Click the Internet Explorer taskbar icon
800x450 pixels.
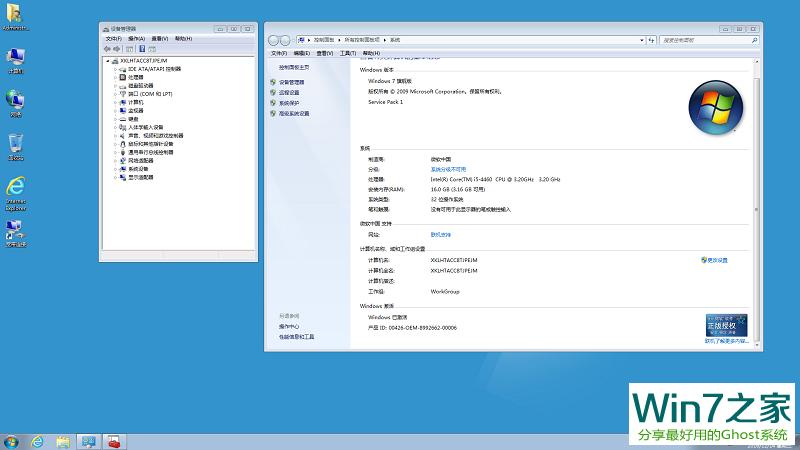coord(37,442)
